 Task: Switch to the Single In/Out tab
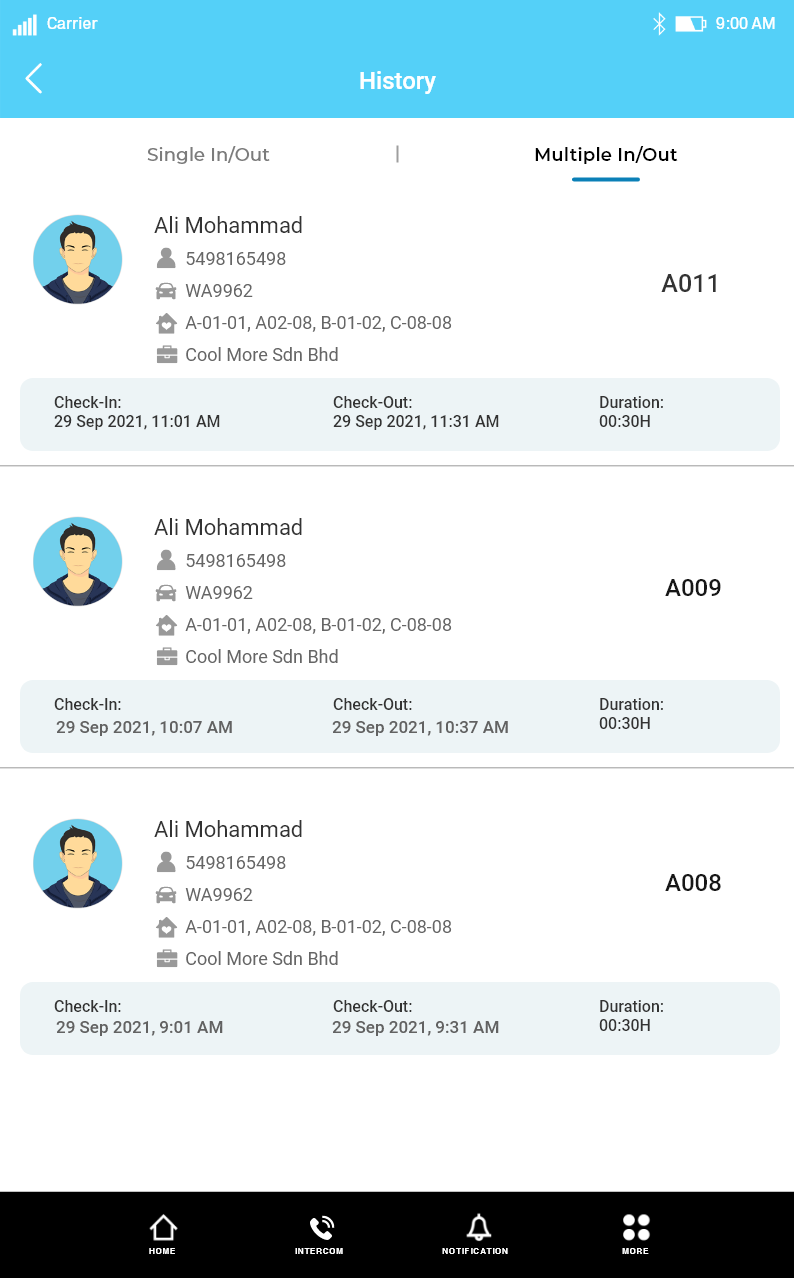(x=208, y=155)
